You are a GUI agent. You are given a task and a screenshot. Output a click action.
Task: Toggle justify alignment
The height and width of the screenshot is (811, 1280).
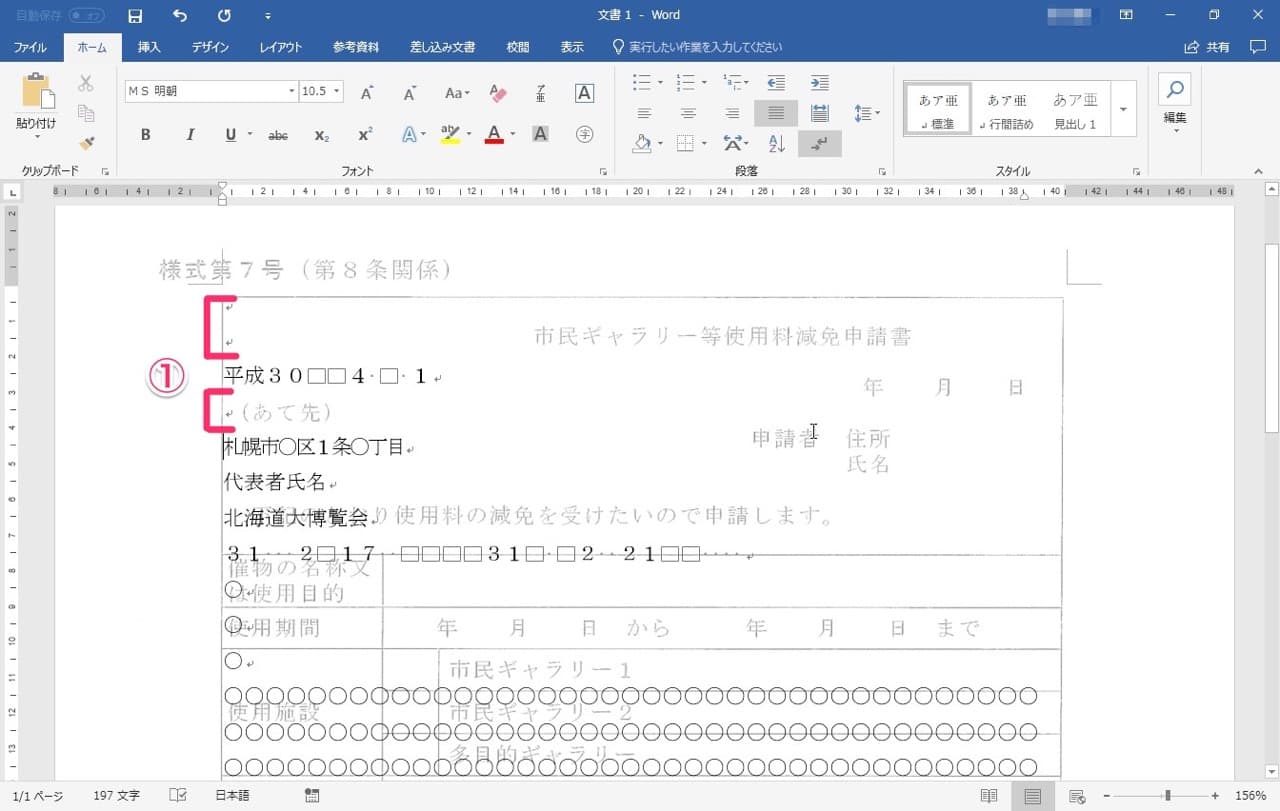coord(776,113)
